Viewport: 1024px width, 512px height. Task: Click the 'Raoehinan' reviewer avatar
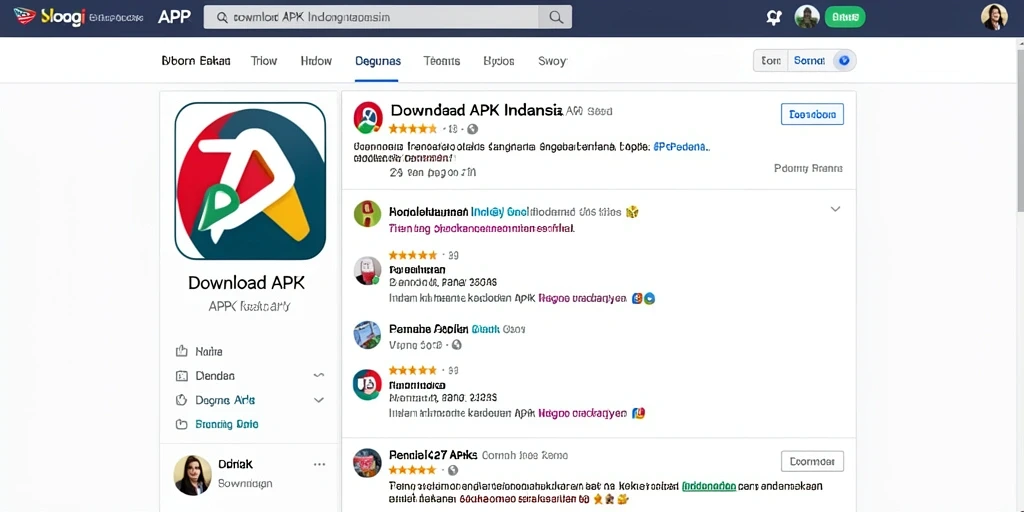pos(368,270)
